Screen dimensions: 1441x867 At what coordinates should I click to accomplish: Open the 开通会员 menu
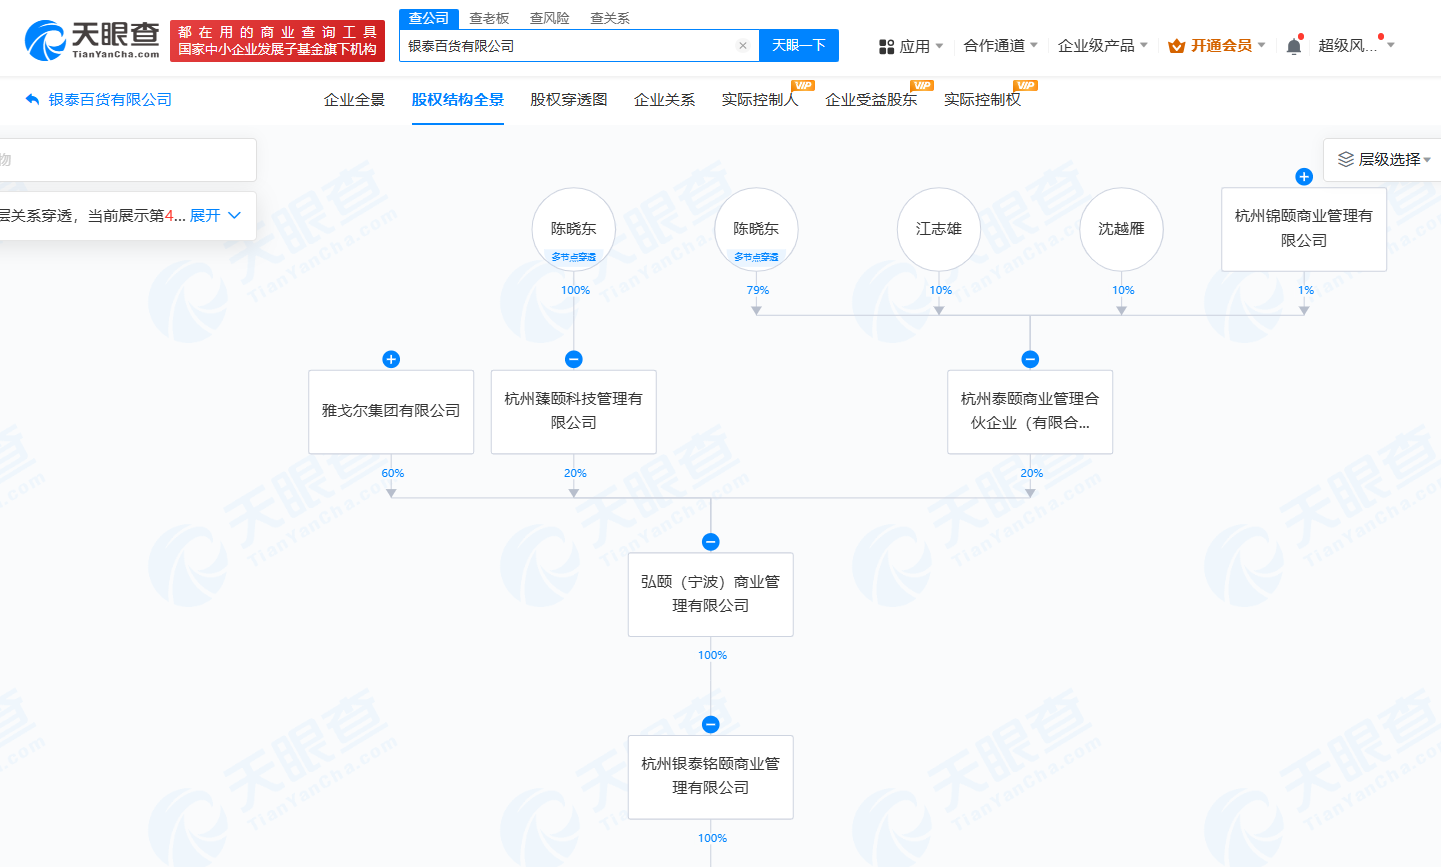click(1217, 46)
